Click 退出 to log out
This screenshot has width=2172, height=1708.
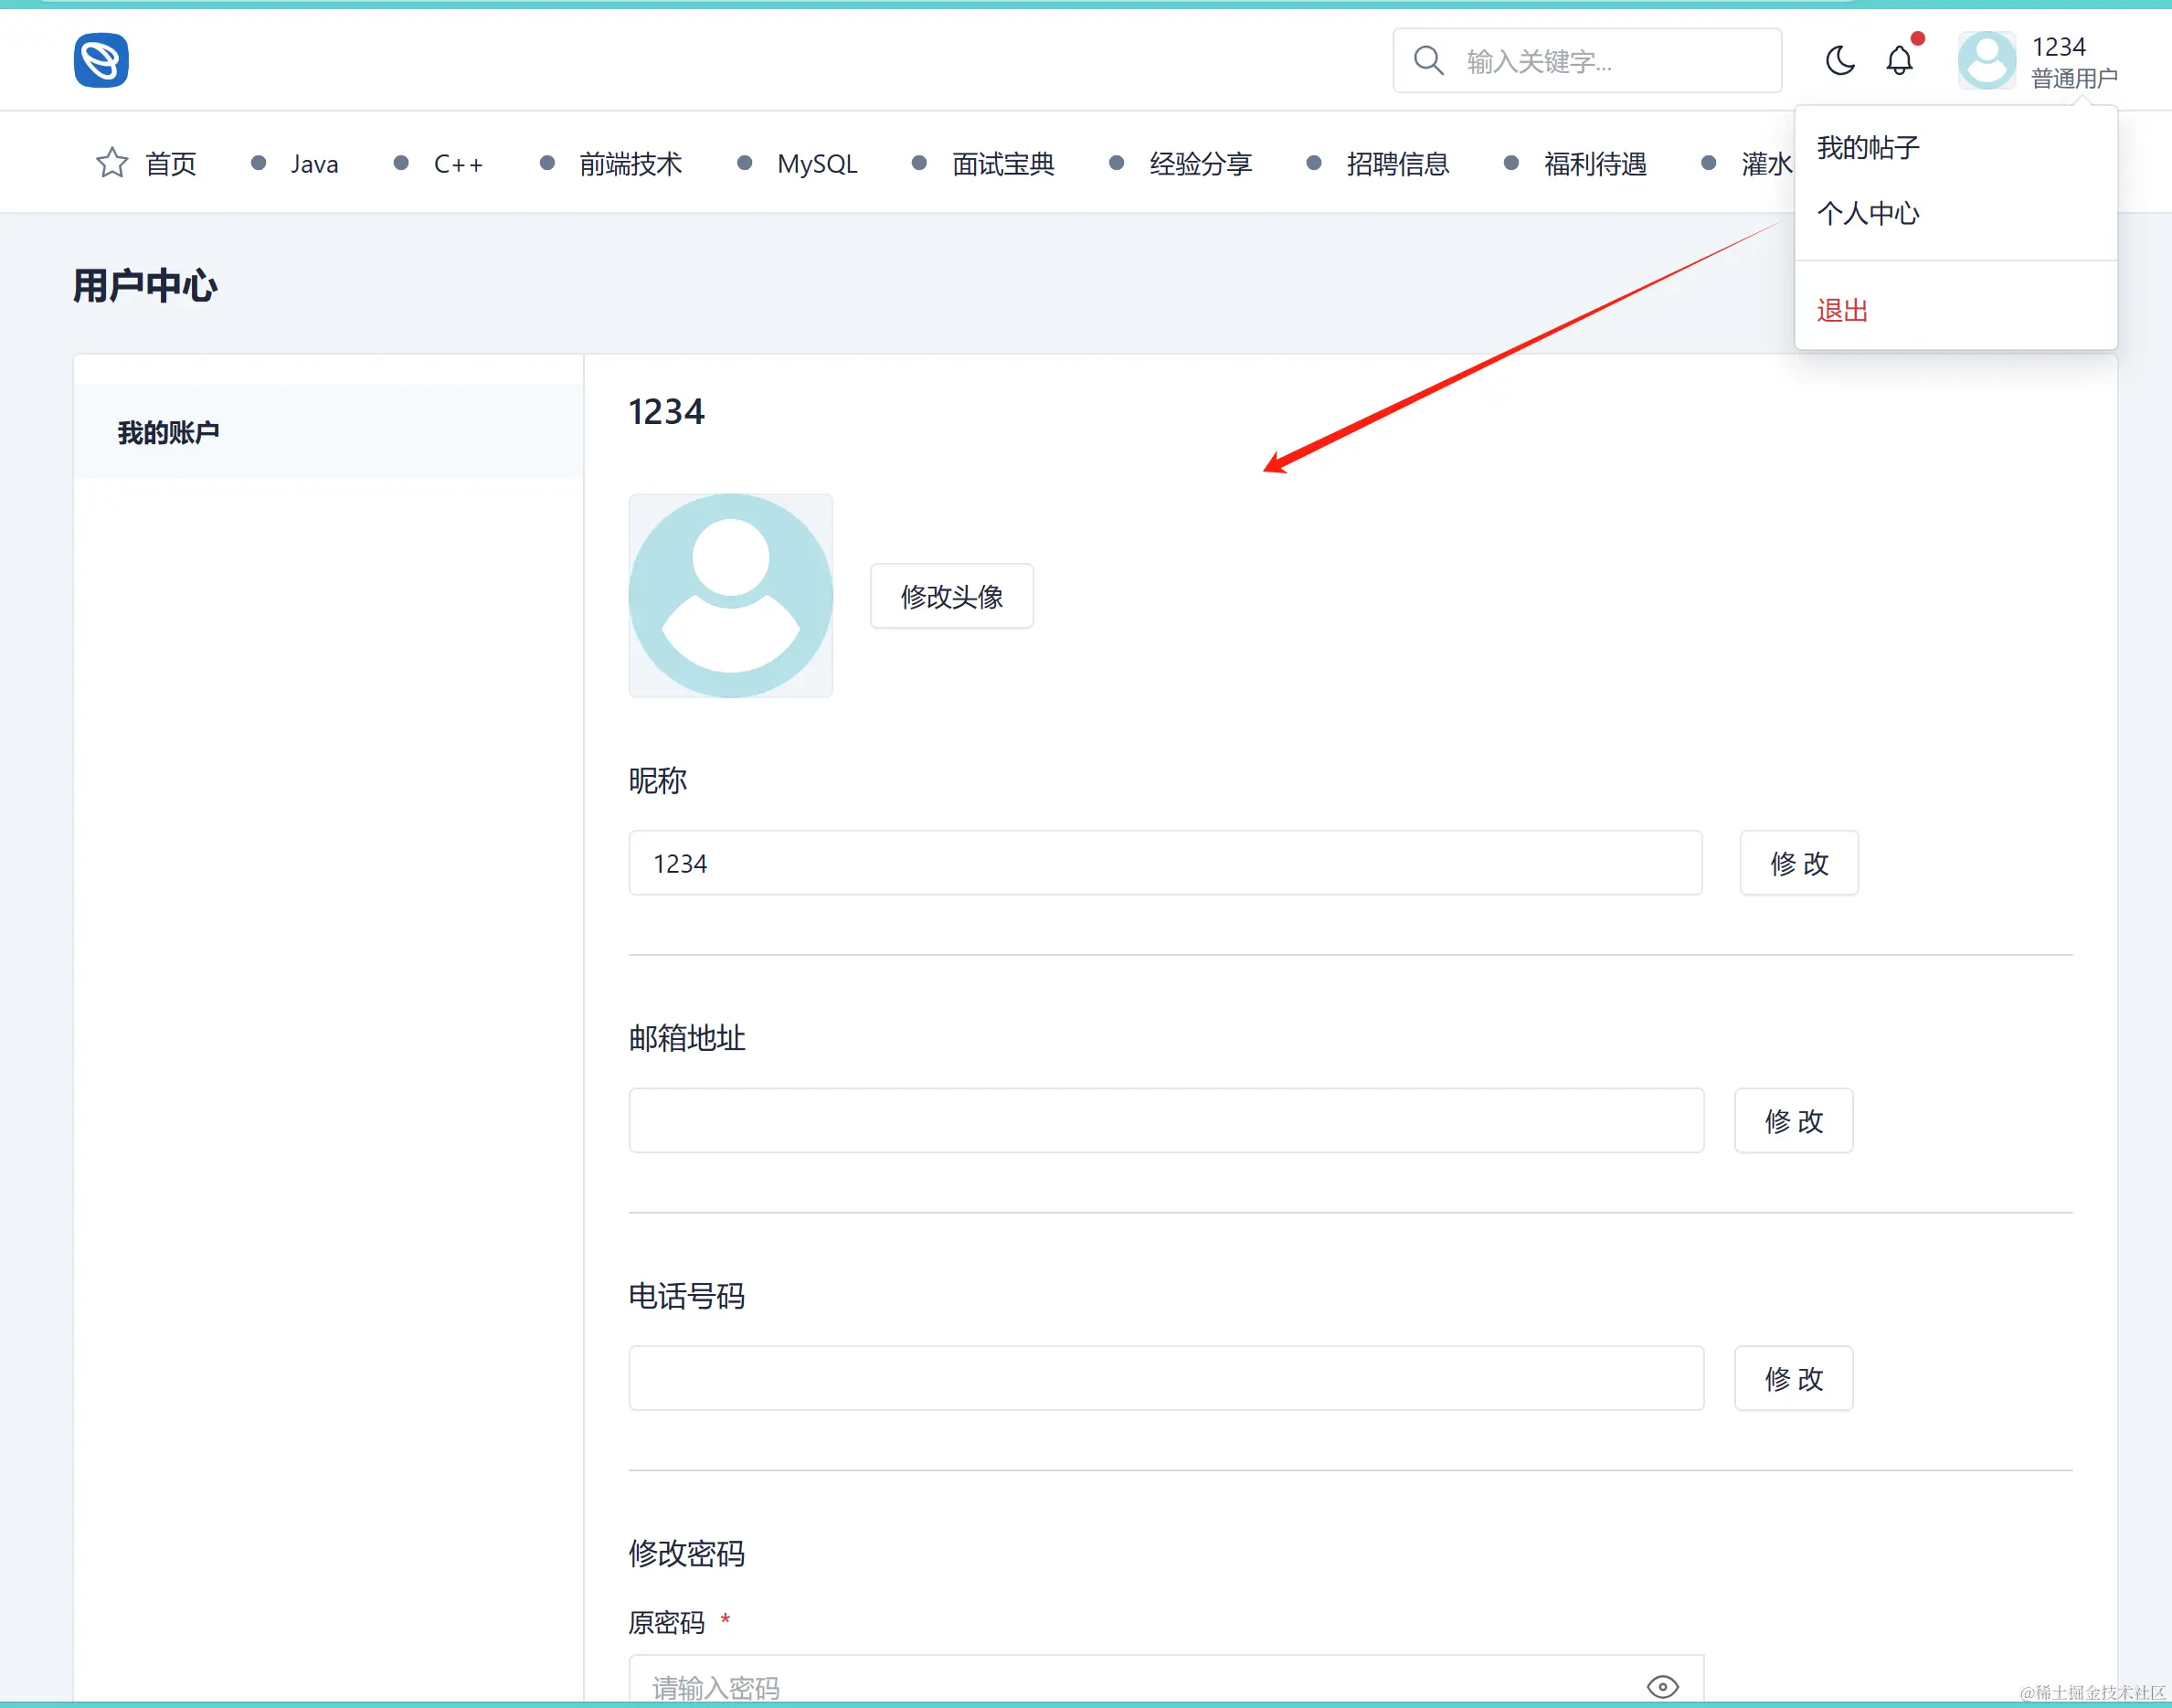pyautogui.click(x=1842, y=310)
